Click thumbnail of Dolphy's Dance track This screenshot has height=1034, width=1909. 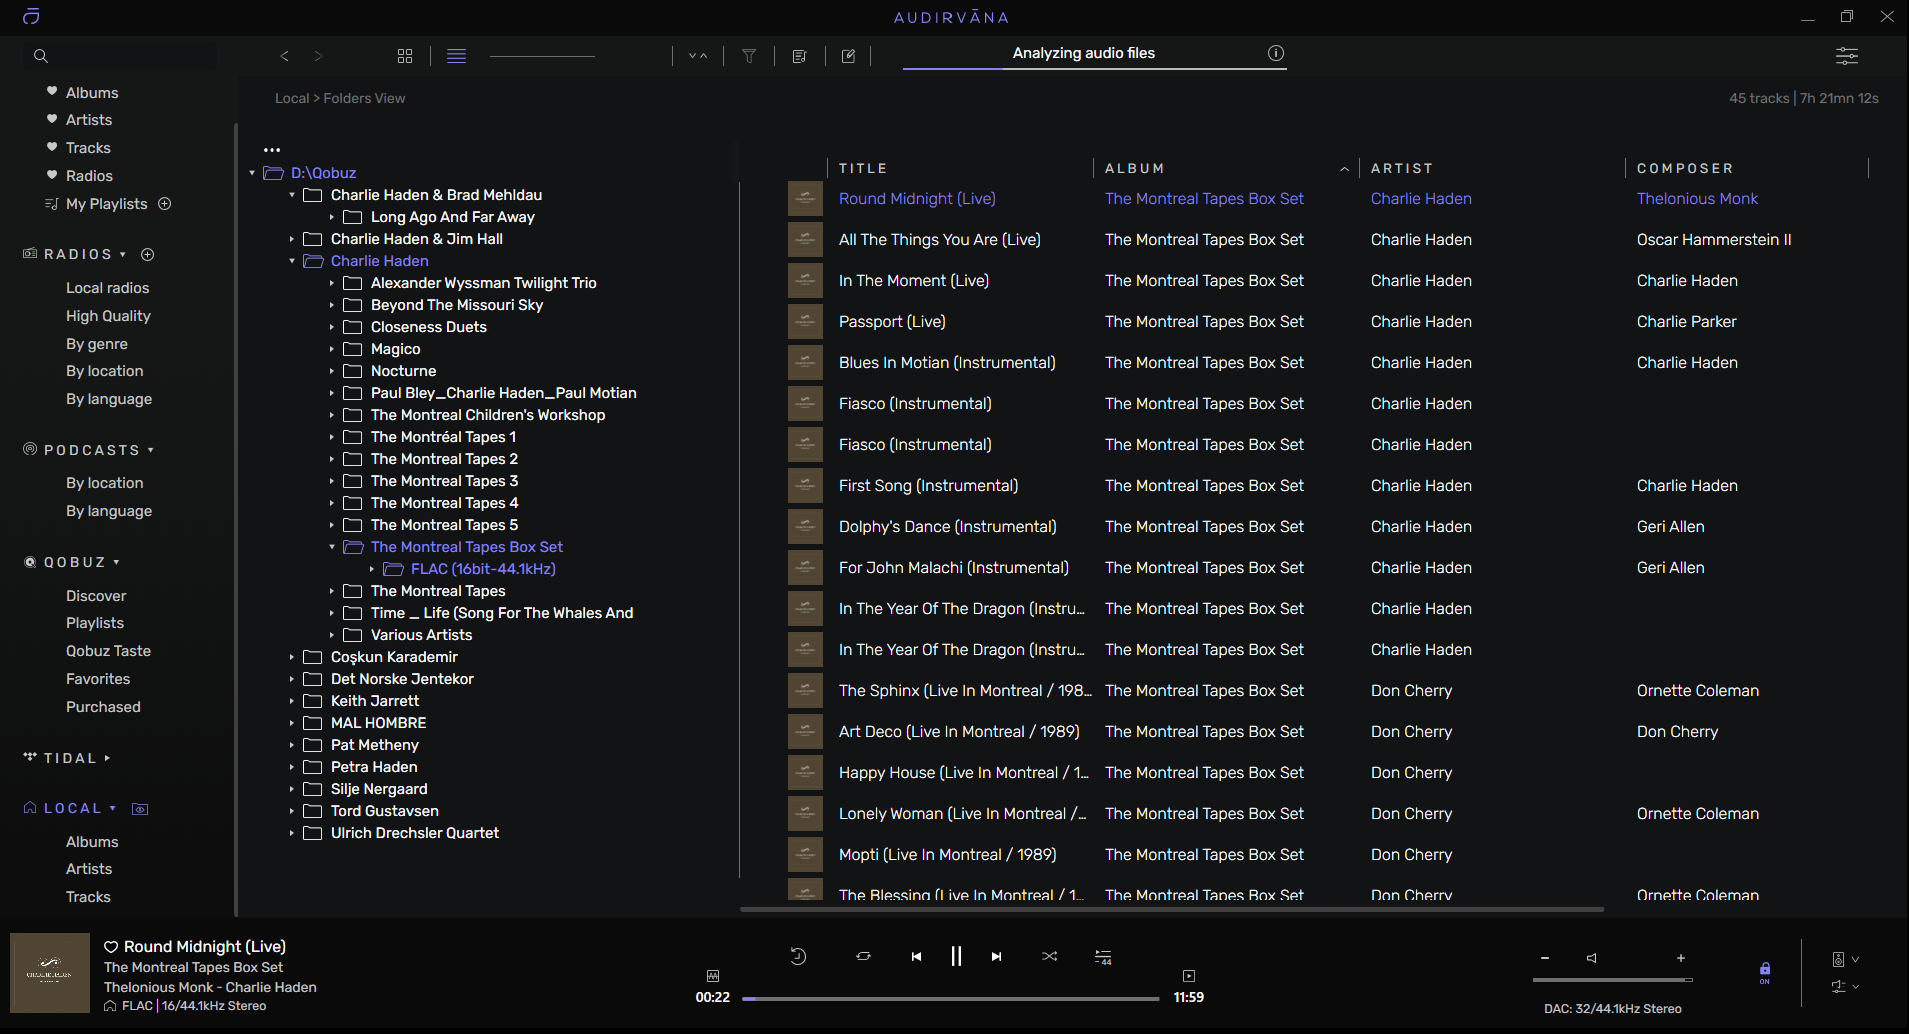805,526
